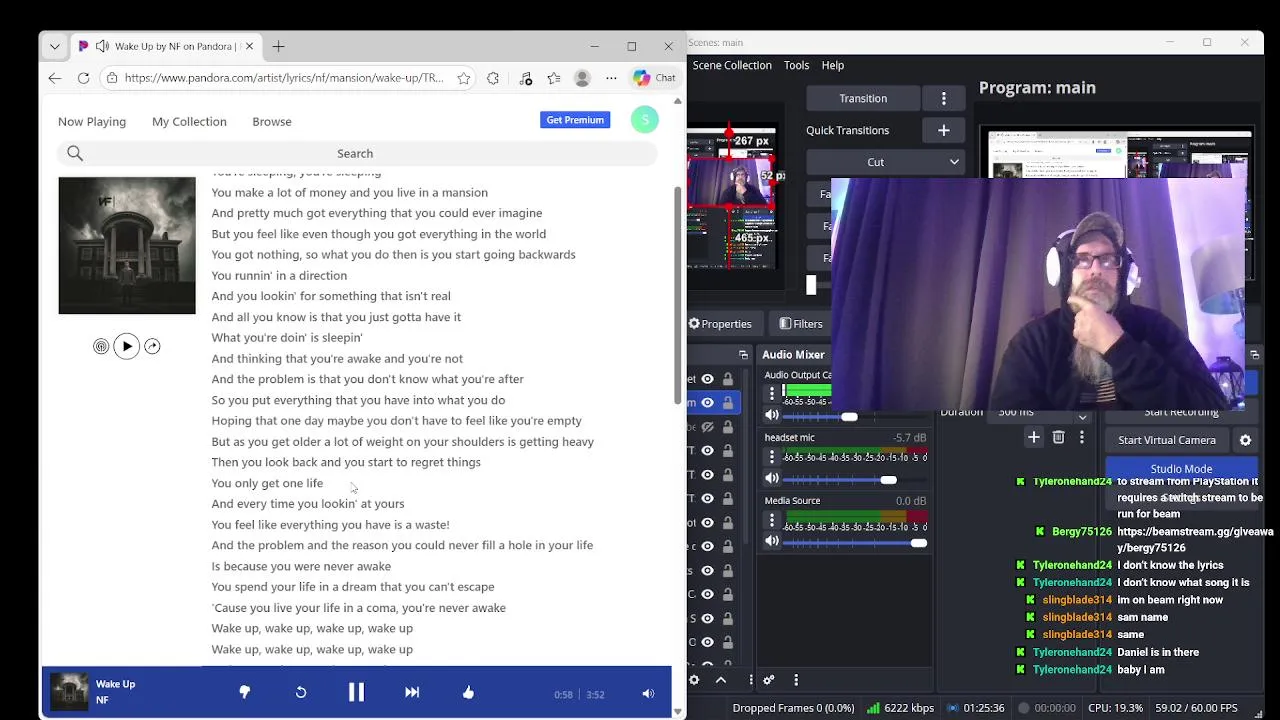
Task: Thumb down the song in Pandora player
Action: tap(244, 692)
